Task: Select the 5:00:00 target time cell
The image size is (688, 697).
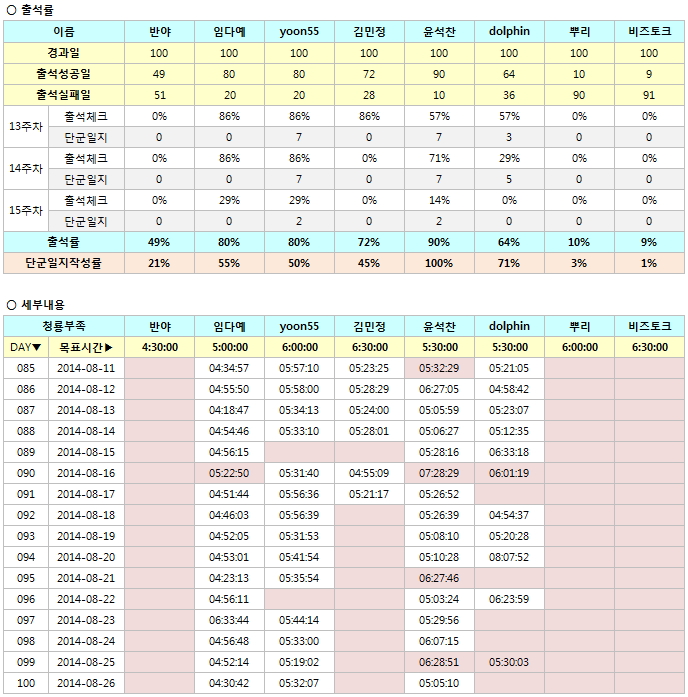Action: [x=229, y=347]
